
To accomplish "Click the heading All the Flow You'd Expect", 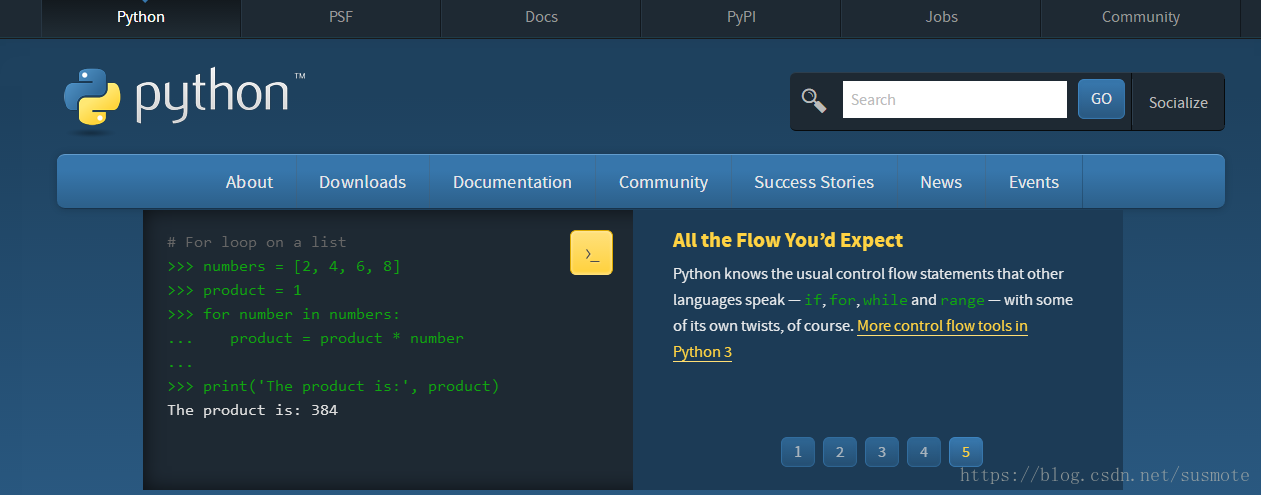I will tap(788, 240).
